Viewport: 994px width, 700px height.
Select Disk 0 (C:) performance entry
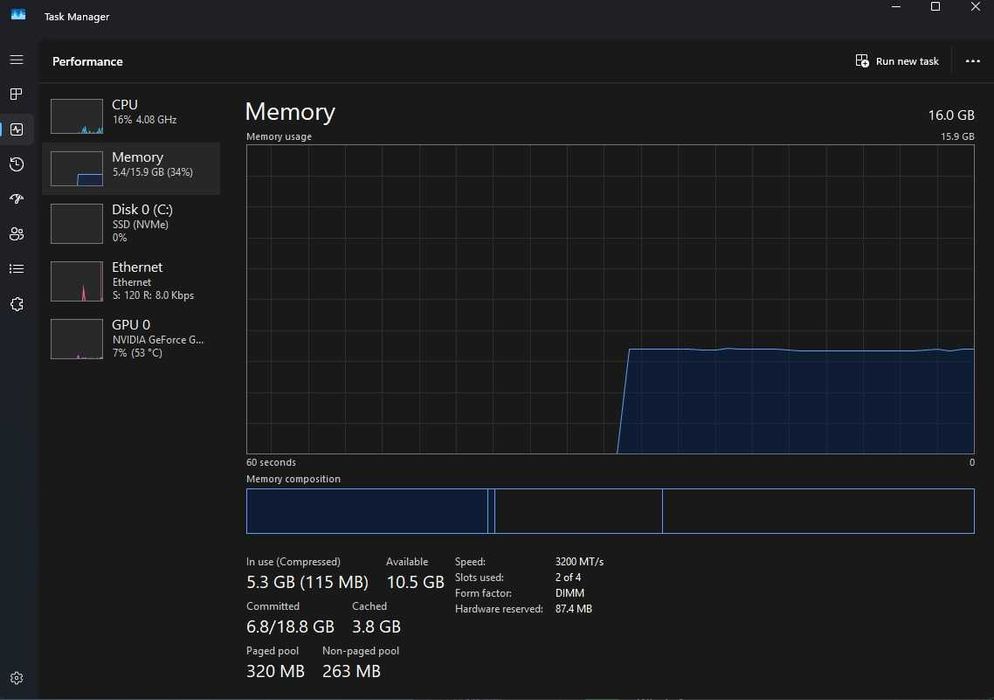pos(131,223)
